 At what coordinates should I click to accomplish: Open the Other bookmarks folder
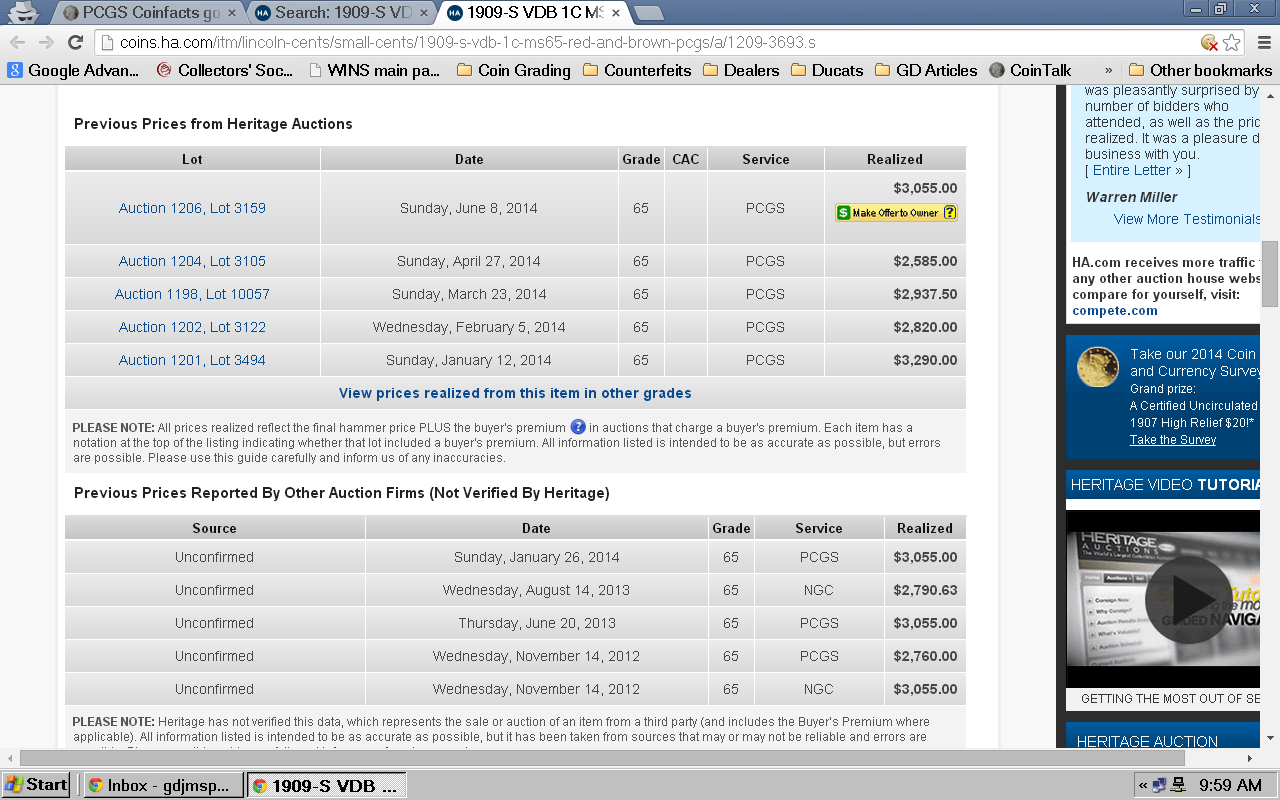(x=1200, y=70)
